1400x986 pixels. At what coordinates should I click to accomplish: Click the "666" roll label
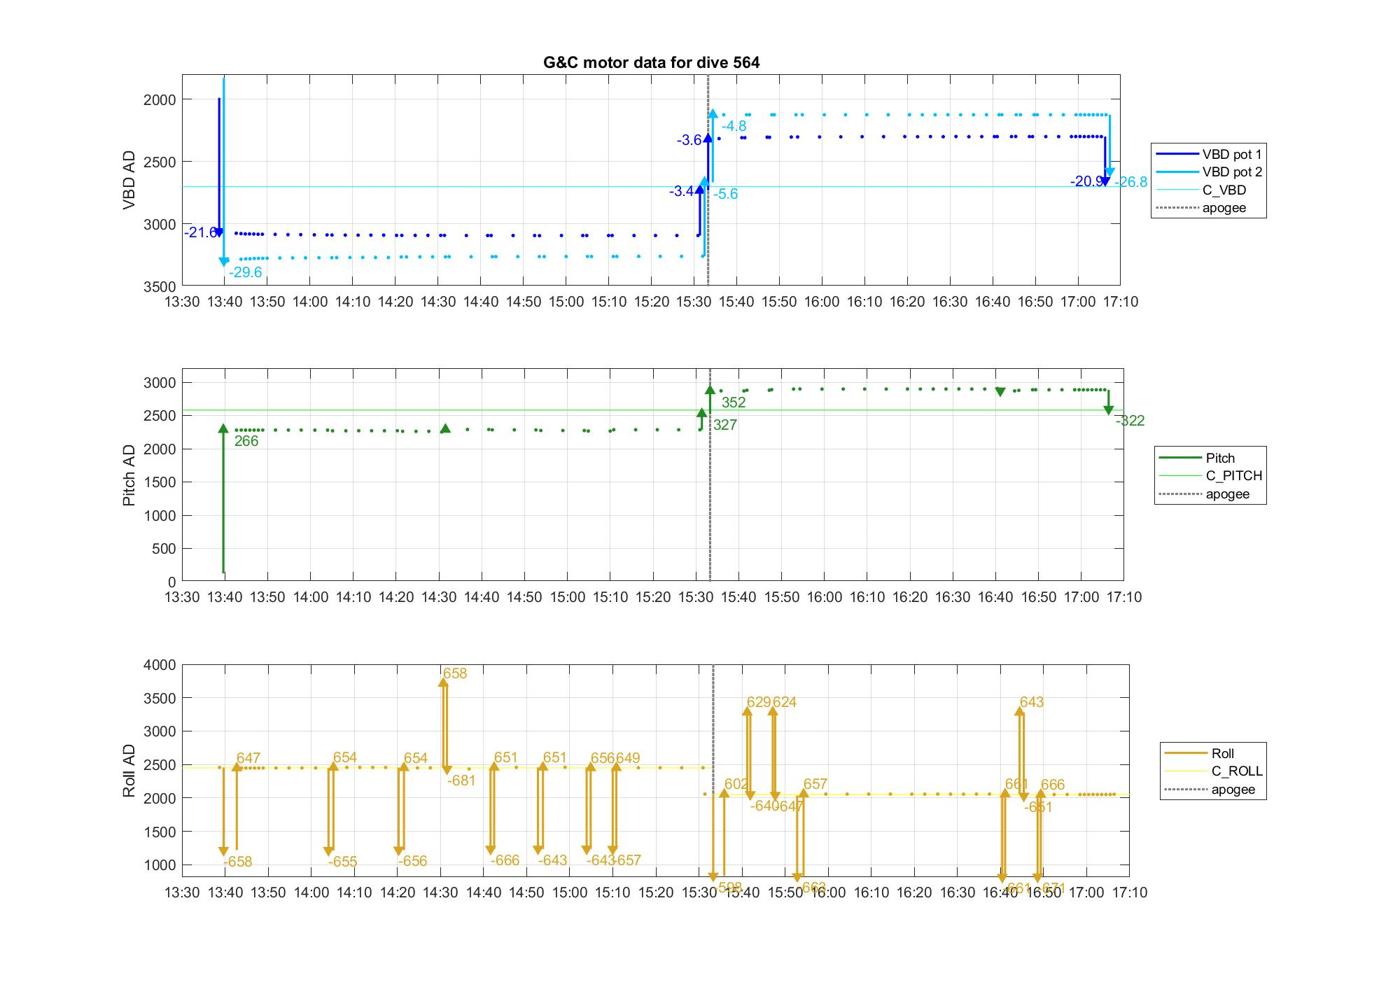tap(1053, 785)
